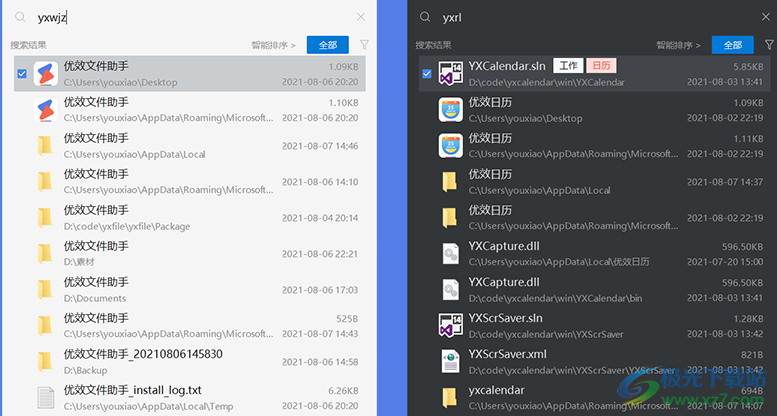This screenshot has height=416, width=777.
Task: Click the DLL gear icon dated 2021-07-20 15:00
Action: pos(450,253)
